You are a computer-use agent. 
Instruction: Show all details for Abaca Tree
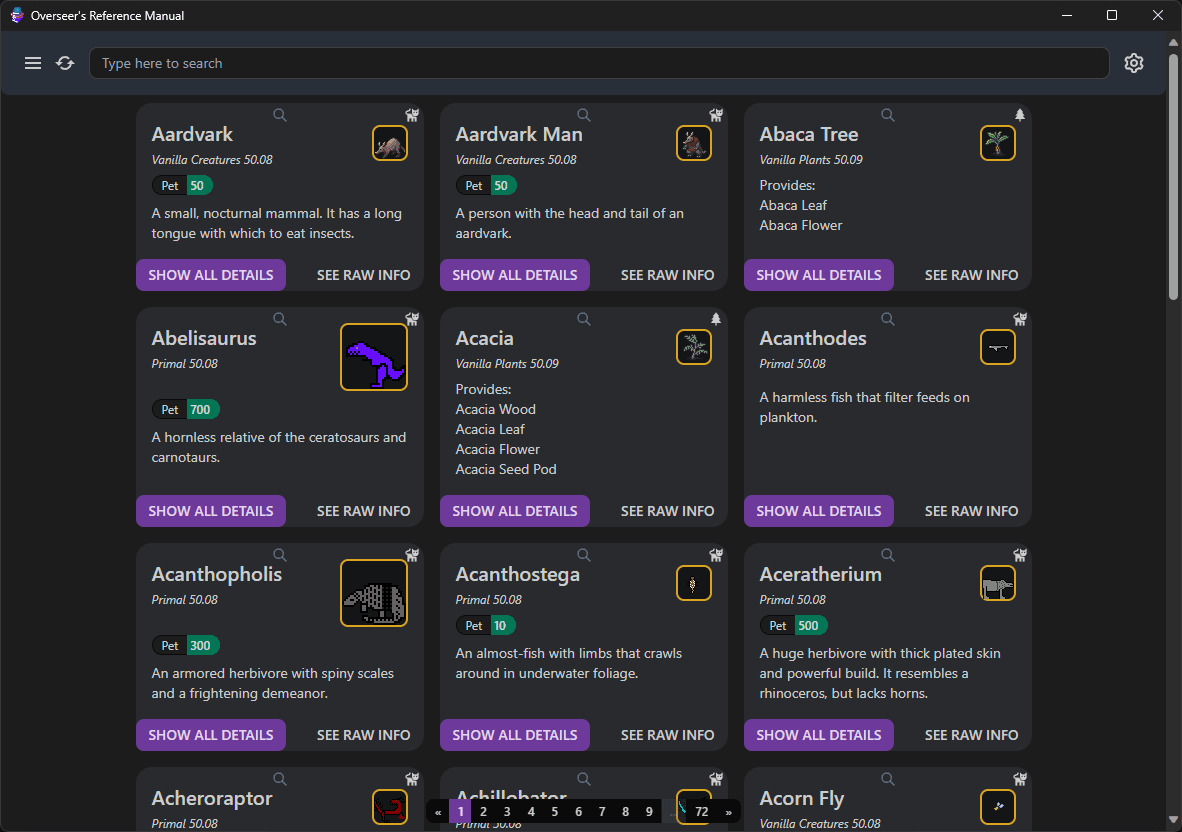[x=819, y=275]
